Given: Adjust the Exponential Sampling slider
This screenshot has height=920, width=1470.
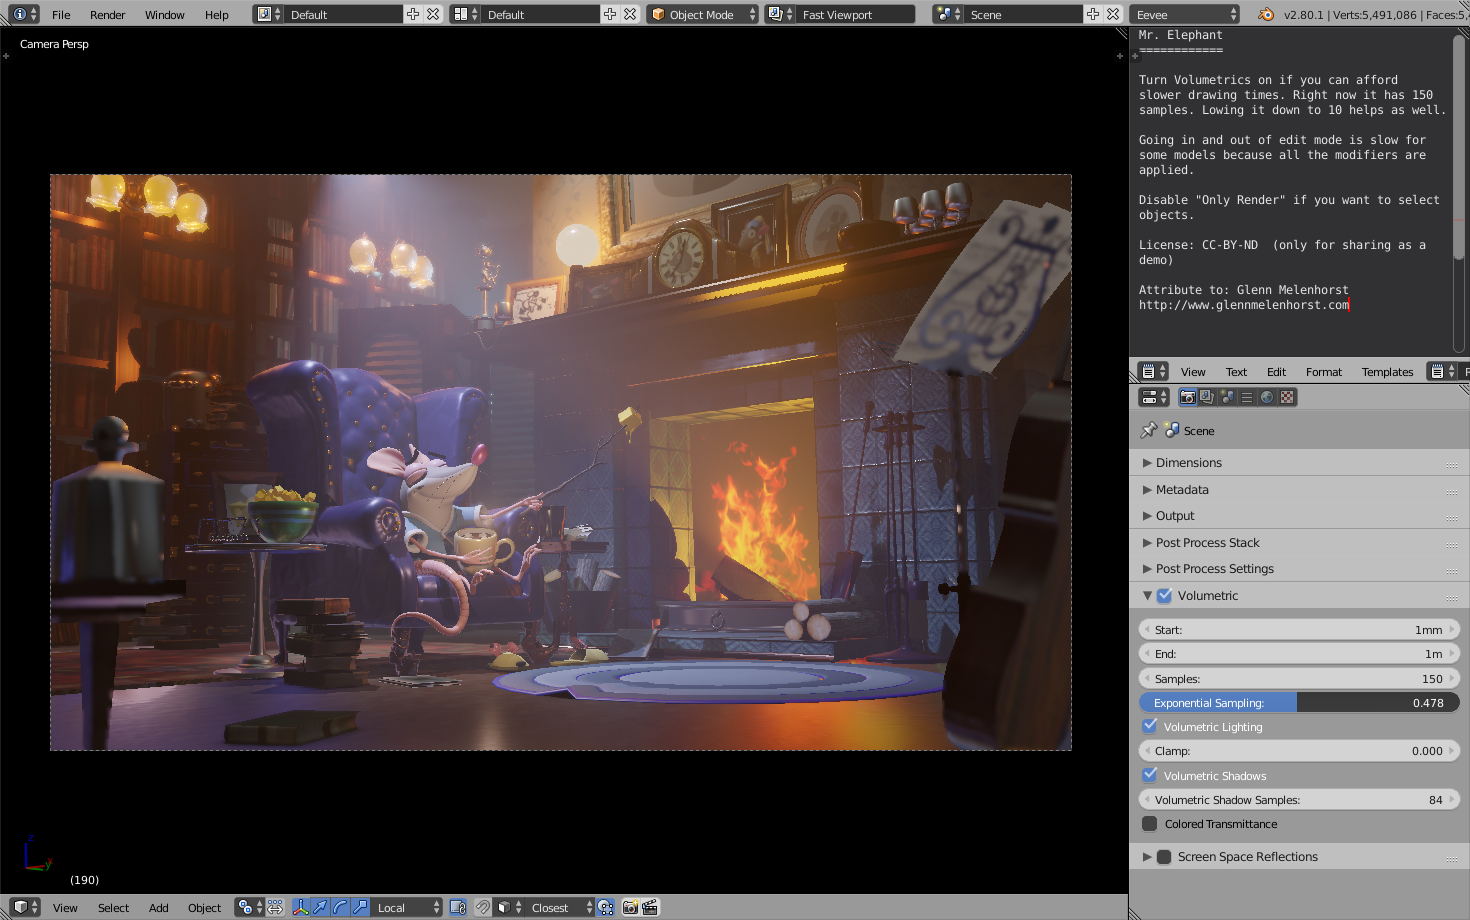Looking at the screenshot, I should [1298, 703].
